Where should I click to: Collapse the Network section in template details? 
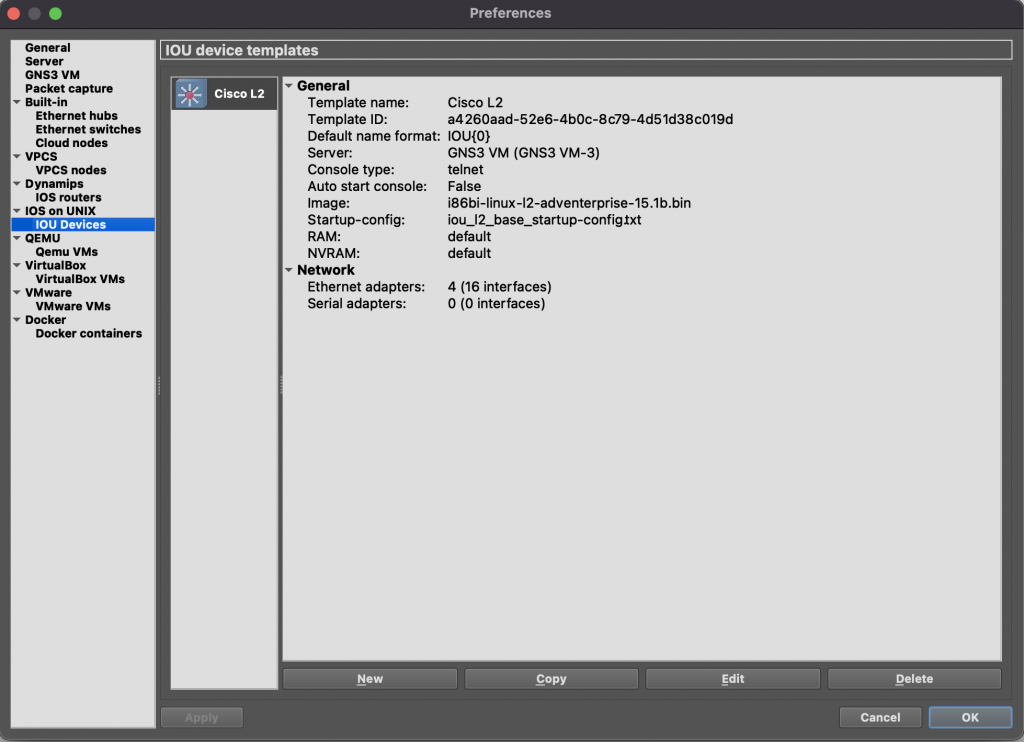(x=289, y=270)
